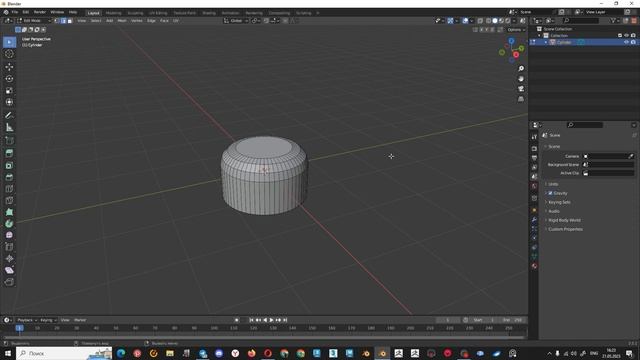640x360 pixels.
Task: Select the Rotate tool
Action: [x=9, y=78]
